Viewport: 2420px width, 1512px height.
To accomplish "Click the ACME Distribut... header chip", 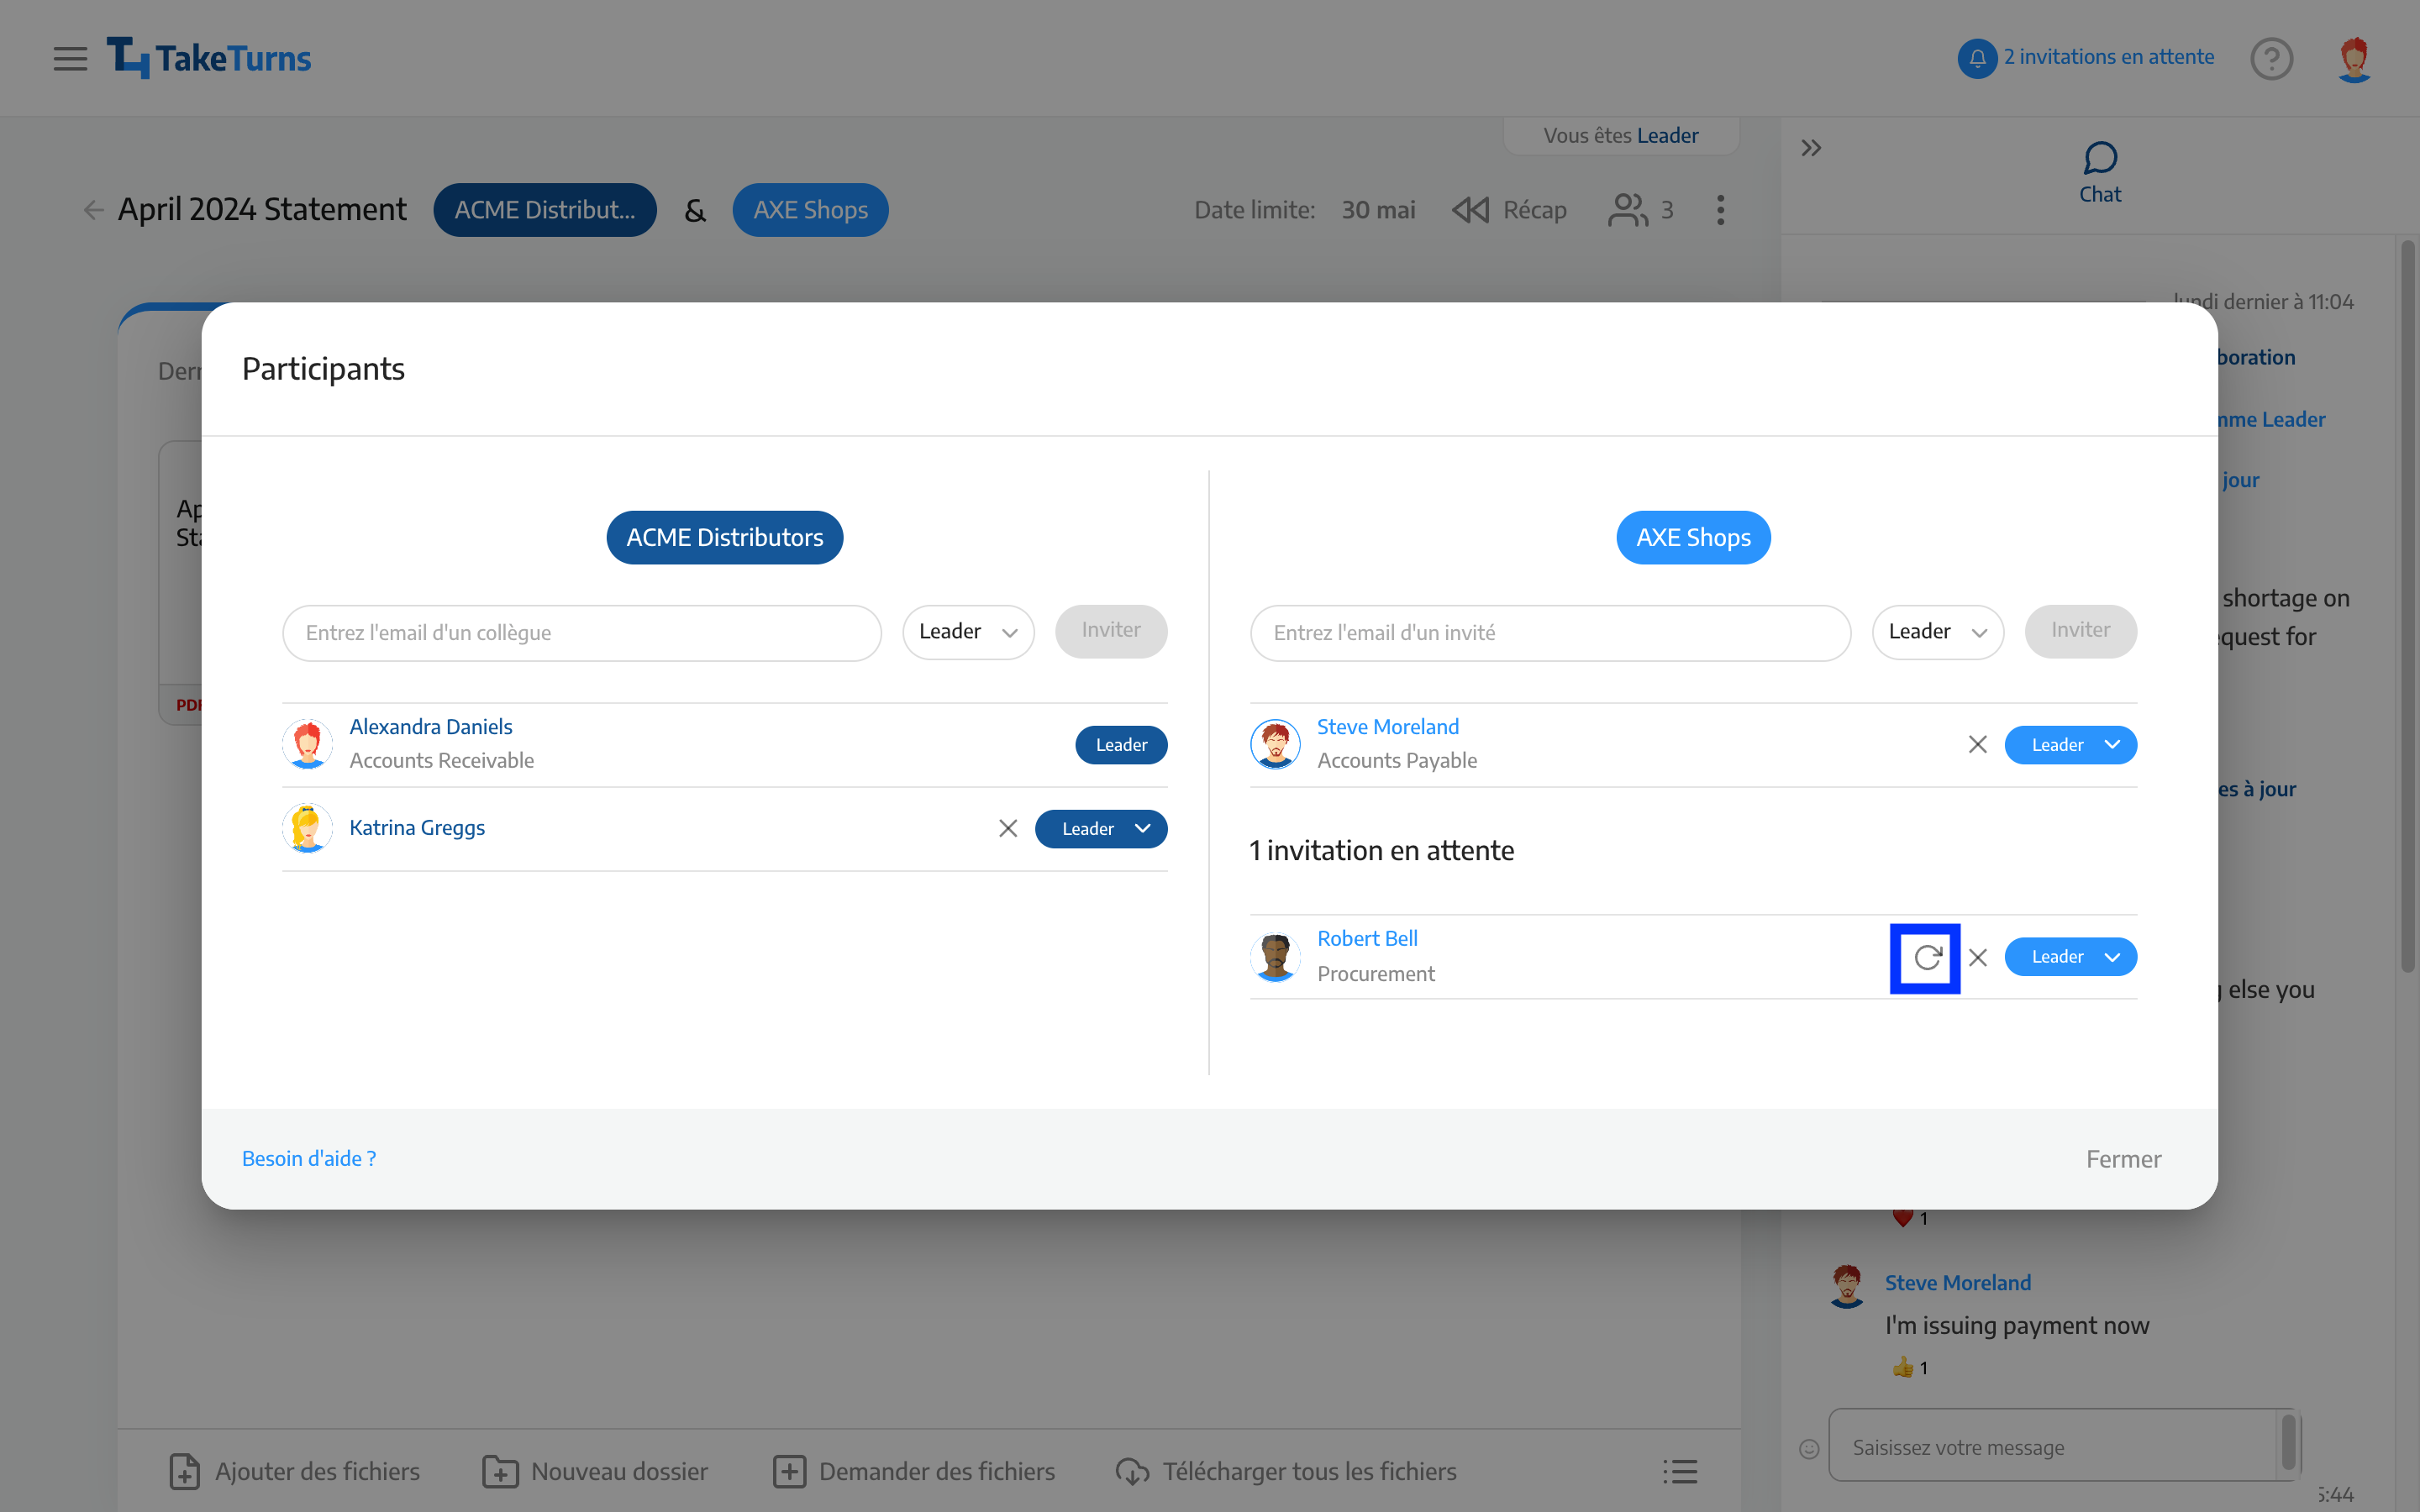I will point(545,210).
